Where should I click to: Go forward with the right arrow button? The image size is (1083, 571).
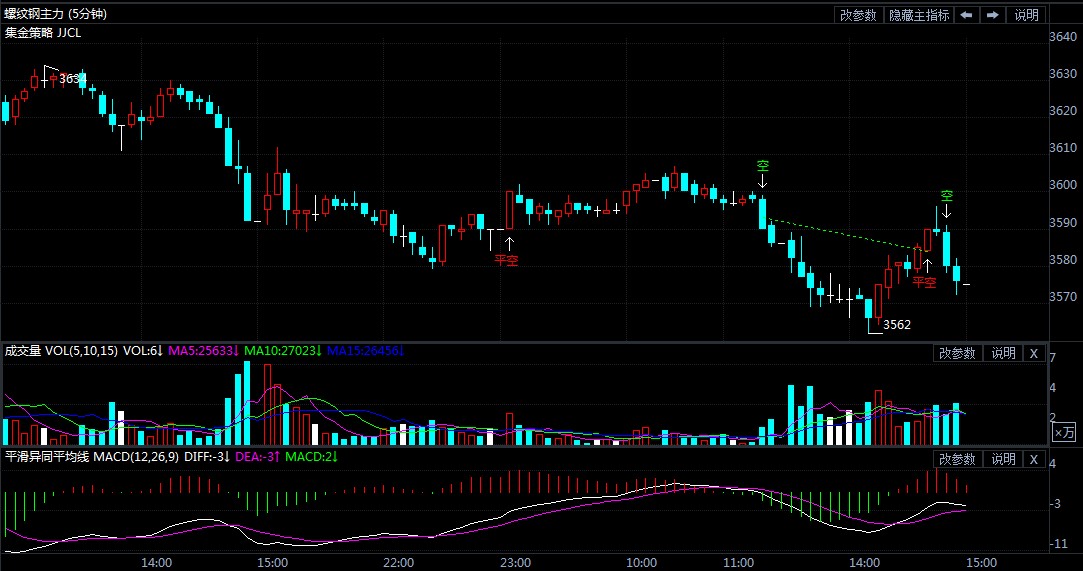[993, 14]
